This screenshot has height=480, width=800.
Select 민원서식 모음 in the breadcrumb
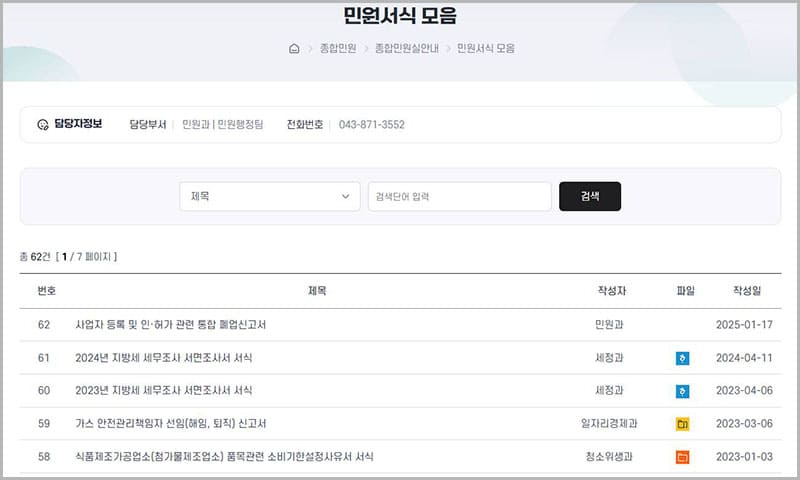click(x=486, y=48)
